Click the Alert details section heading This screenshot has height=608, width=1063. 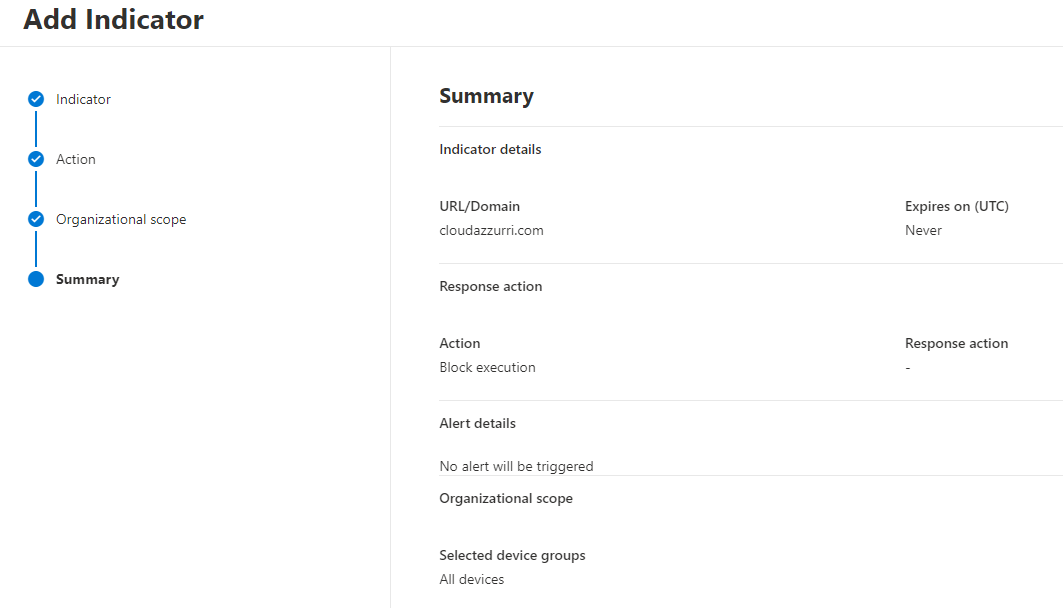pos(477,423)
